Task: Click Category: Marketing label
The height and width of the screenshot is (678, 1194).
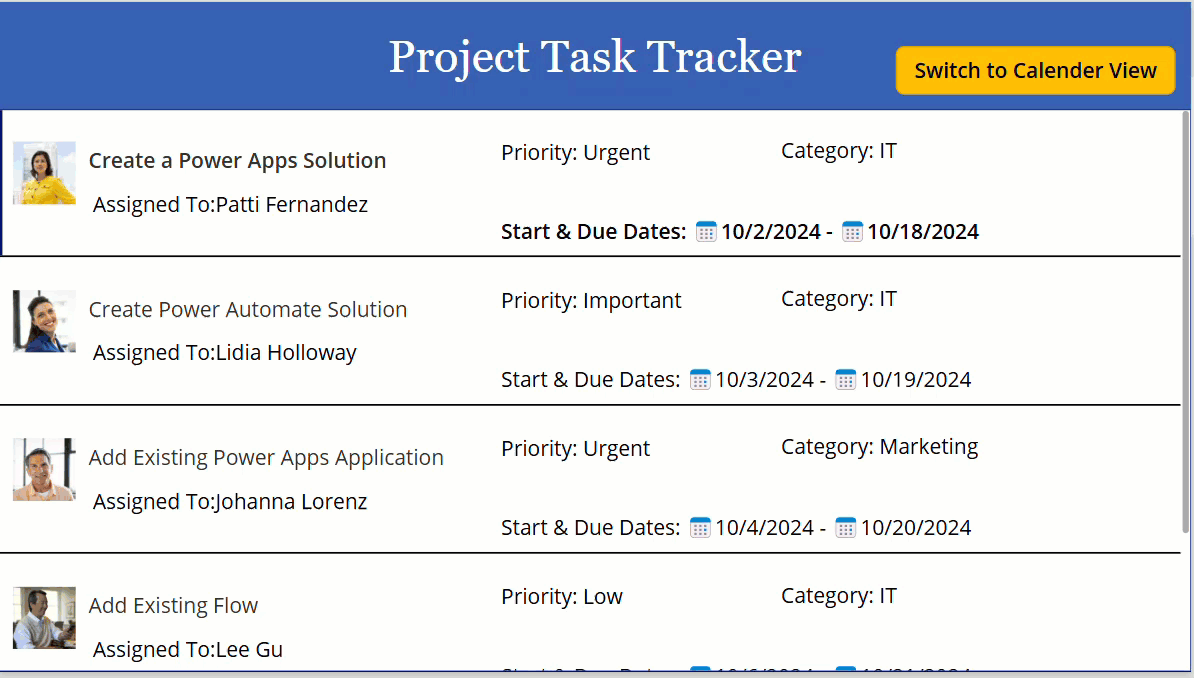Action: click(880, 446)
